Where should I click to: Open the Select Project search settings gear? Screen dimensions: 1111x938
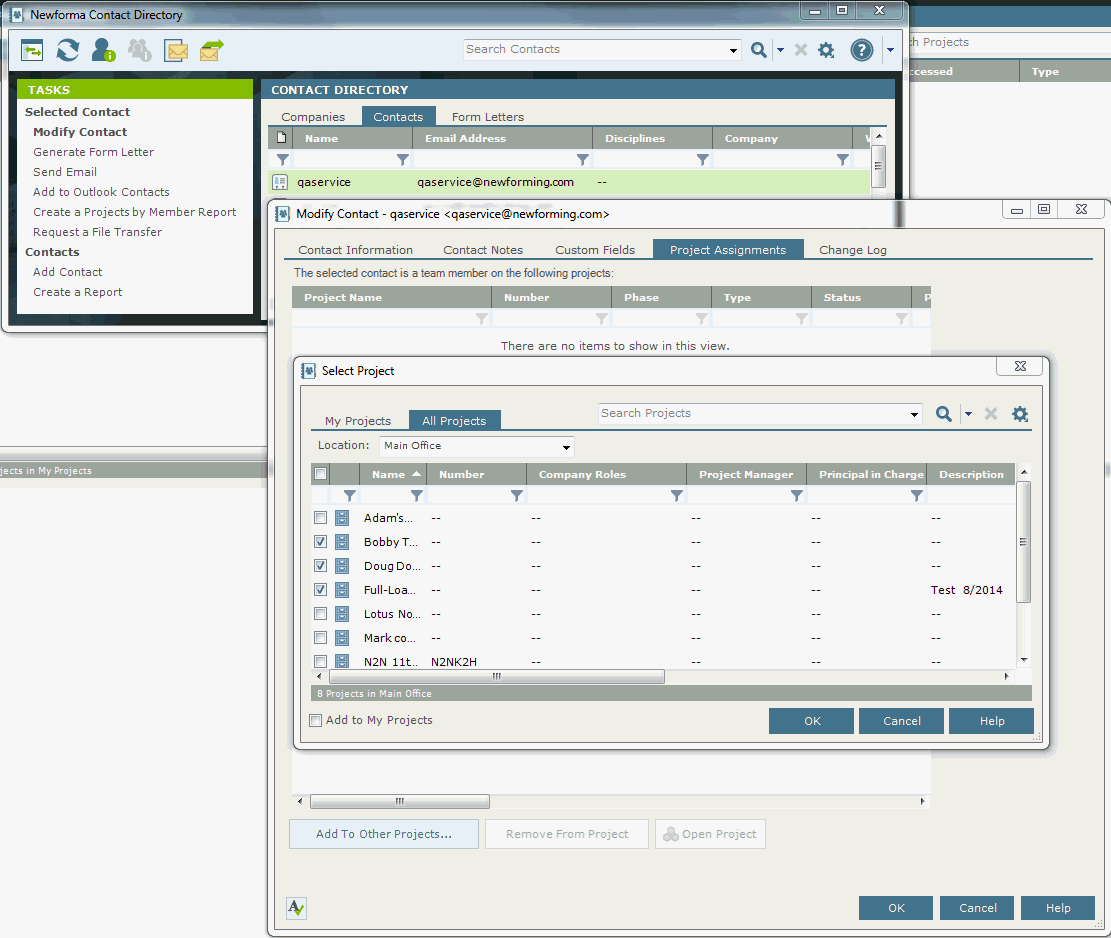coord(1020,414)
